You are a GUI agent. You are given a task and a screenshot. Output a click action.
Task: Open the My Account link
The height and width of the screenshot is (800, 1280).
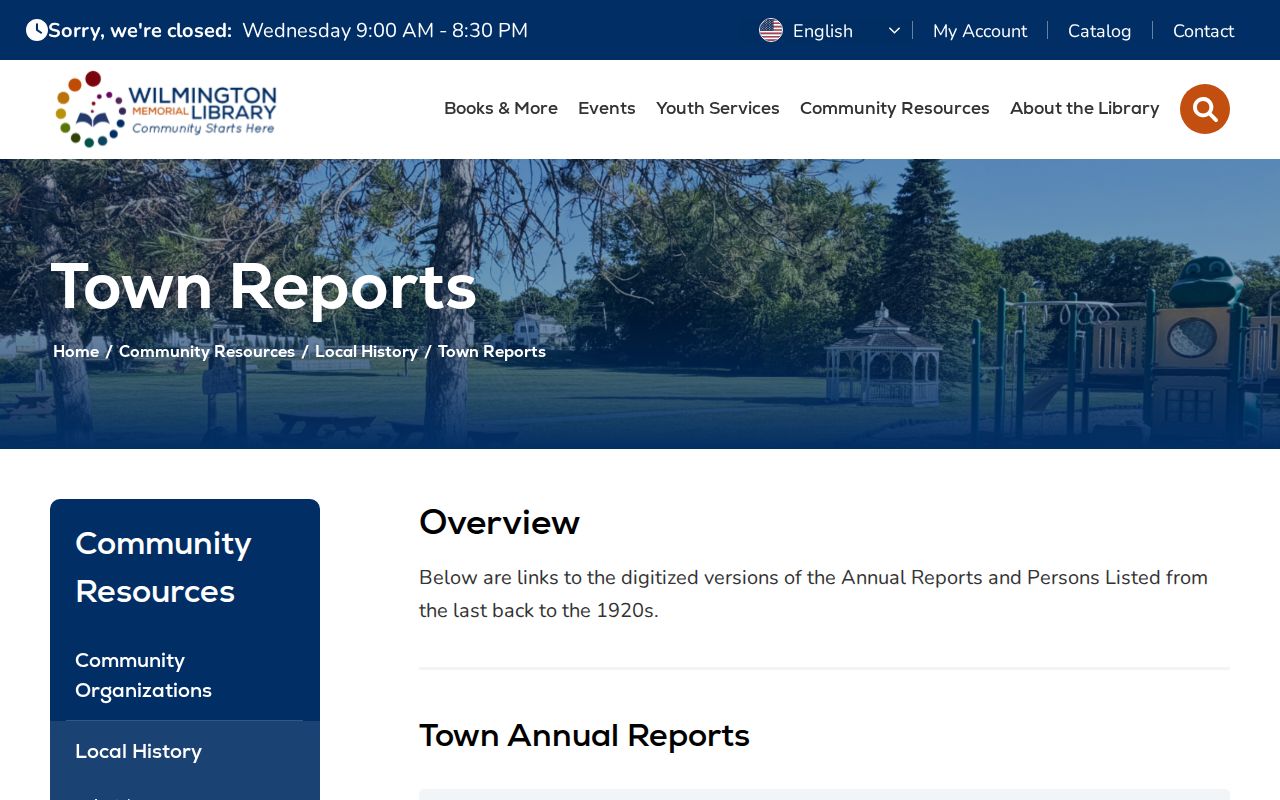(x=980, y=31)
